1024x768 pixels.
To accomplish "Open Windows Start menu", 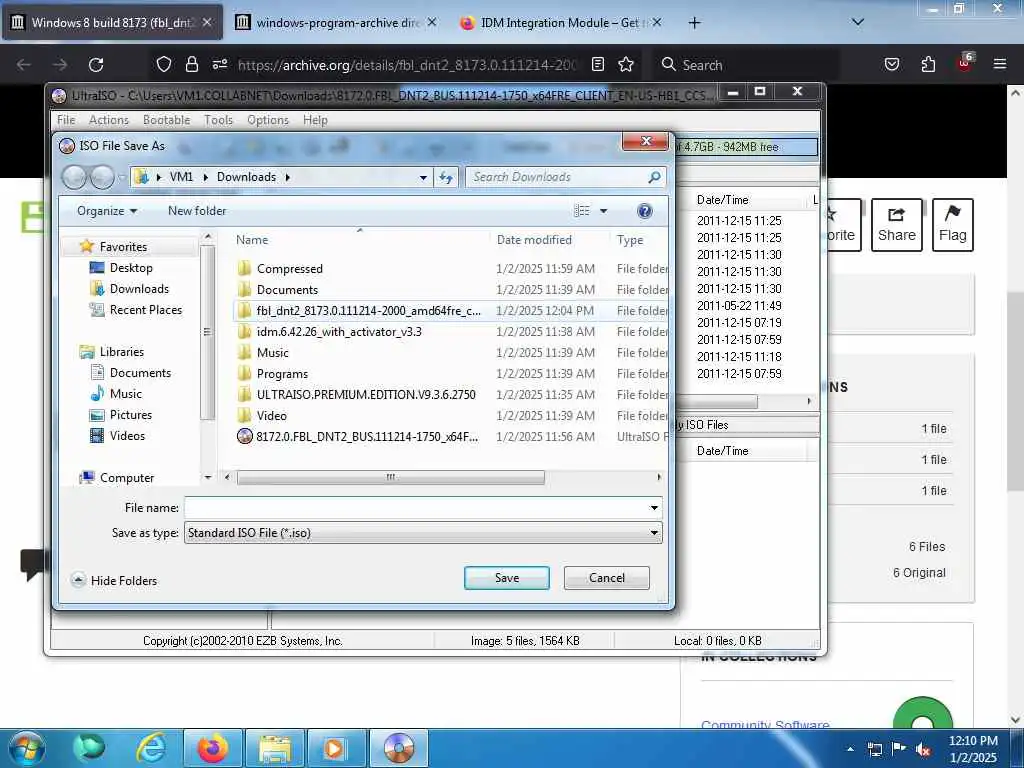I will click(x=27, y=748).
